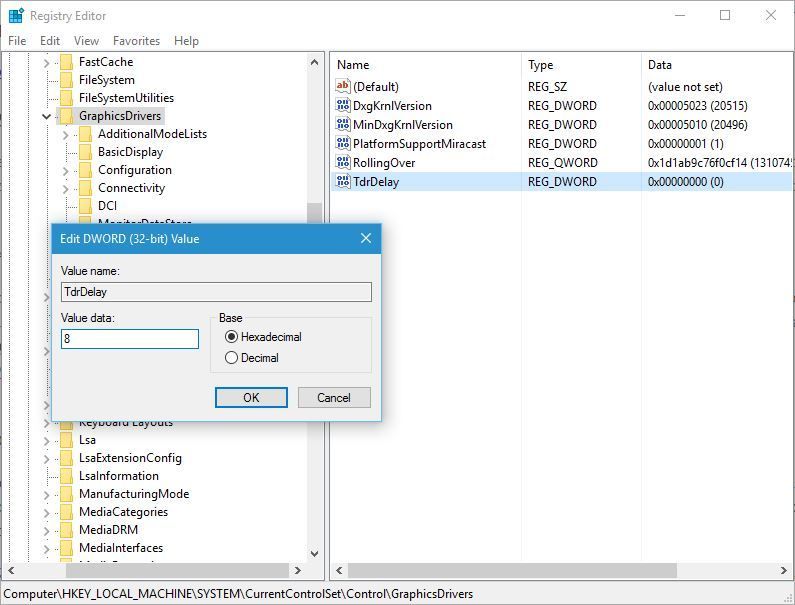
Task: Click the tree pane horizontal scroll left arrow
Action: (11, 571)
